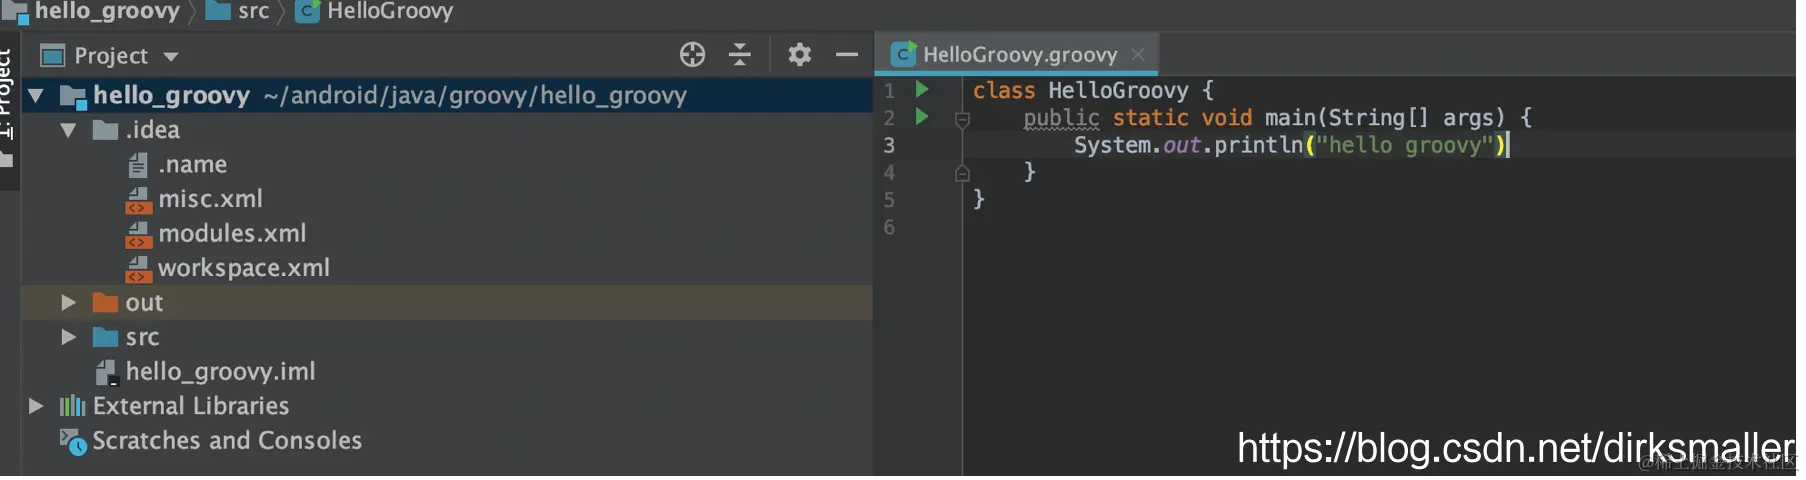Open Project panel settings gear
Image resolution: width=1806 pixels, height=480 pixels.
(799, 54)
